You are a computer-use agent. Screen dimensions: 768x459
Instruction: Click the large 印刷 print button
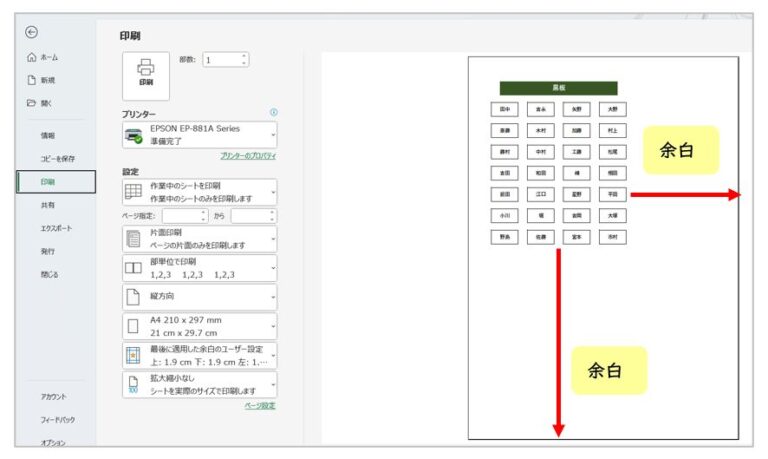[146, 75]
